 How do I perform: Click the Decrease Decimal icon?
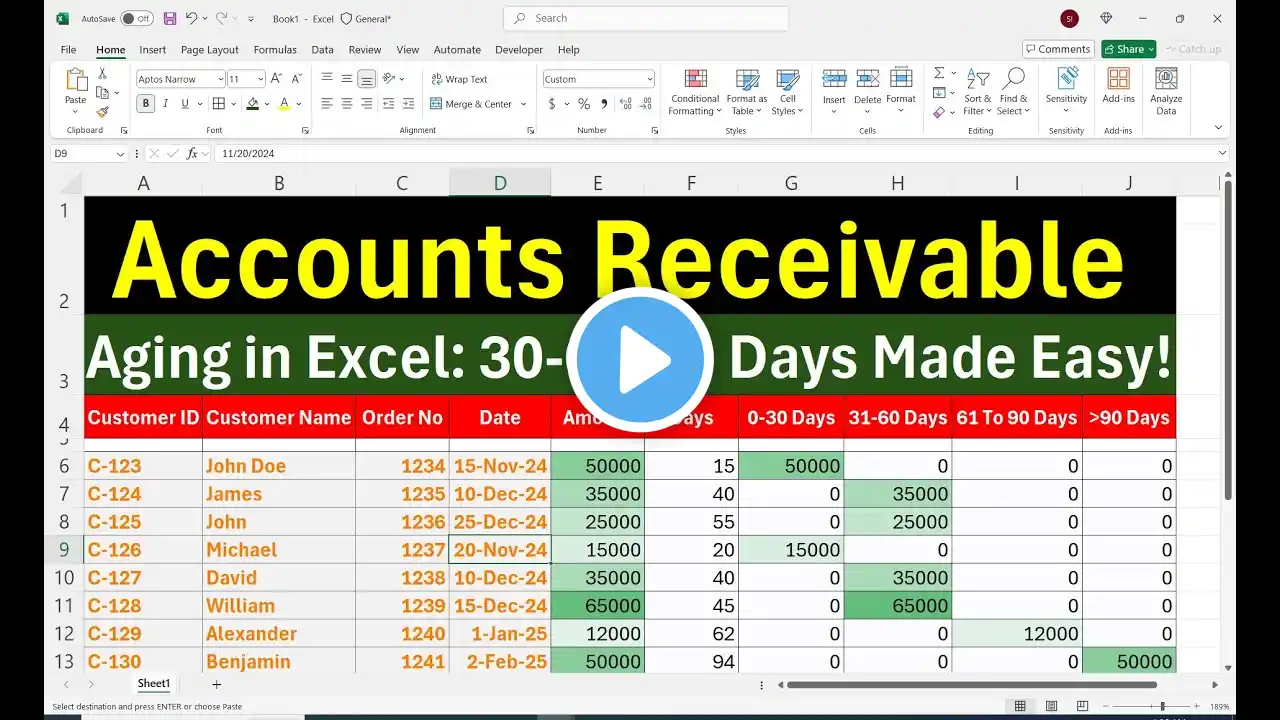[x=646, y=104]
